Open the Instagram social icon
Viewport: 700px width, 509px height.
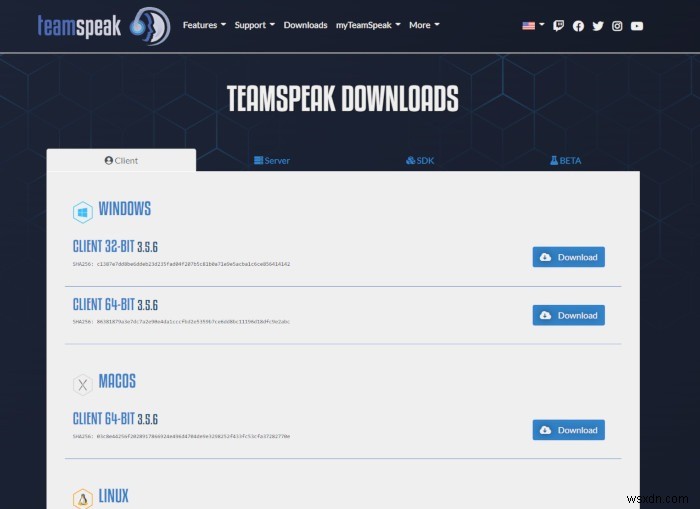click(x=617, y=26)
